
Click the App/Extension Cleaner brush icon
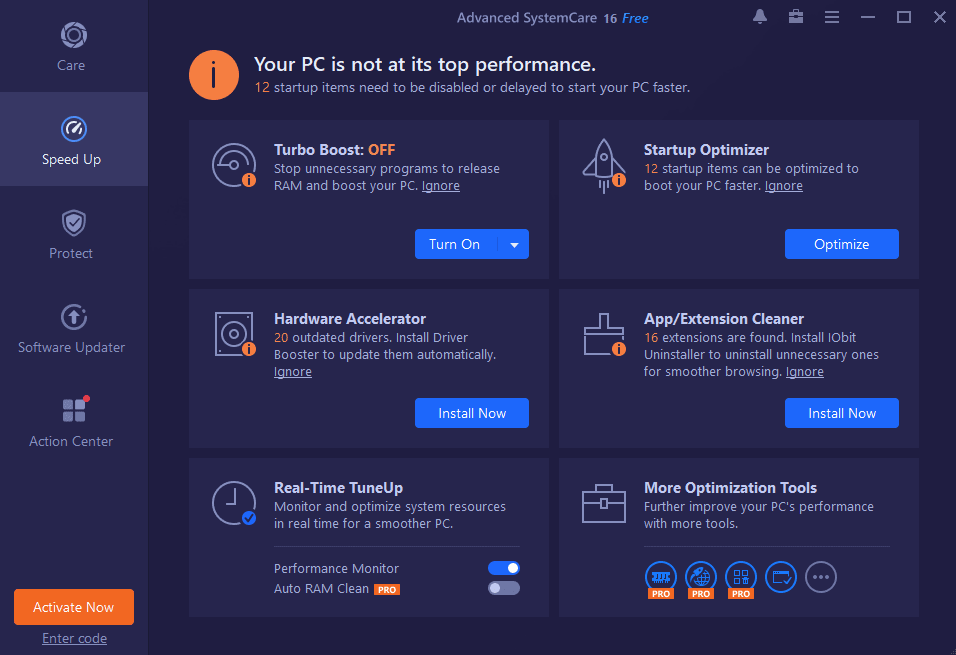tap(604, 334)
